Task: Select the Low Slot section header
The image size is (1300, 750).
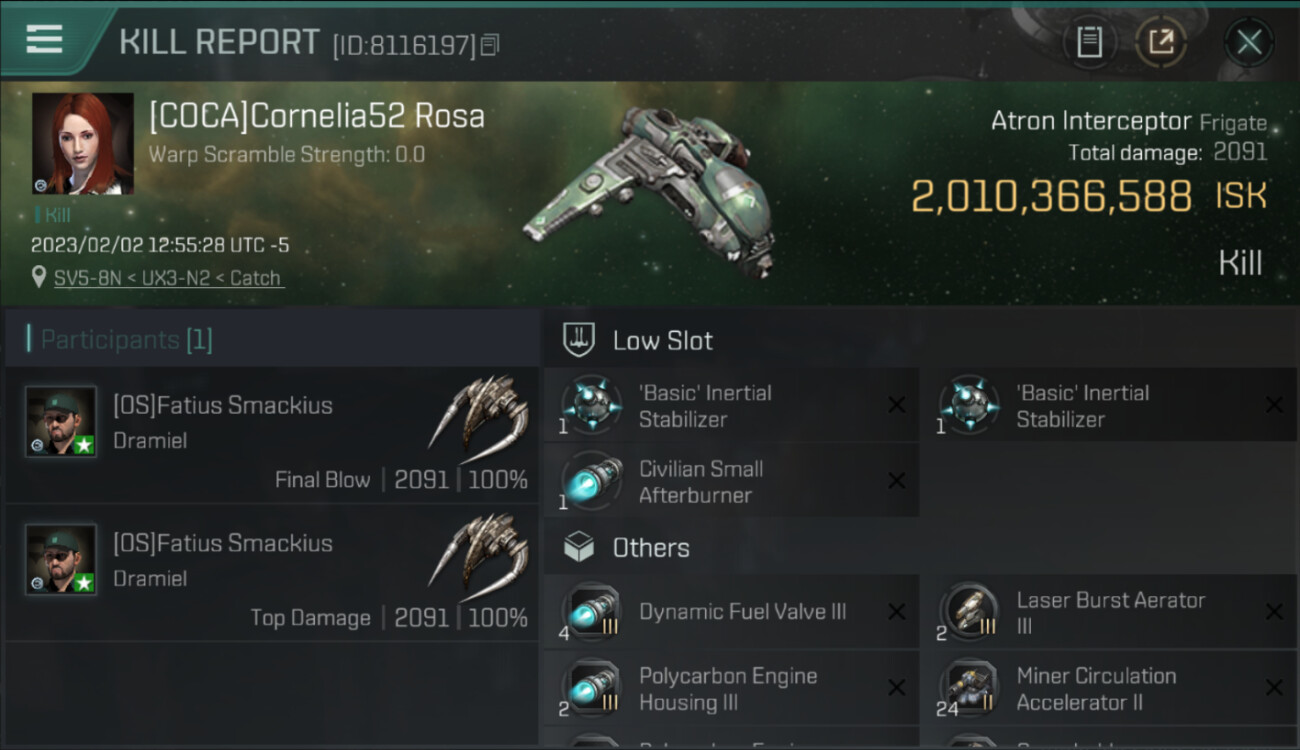Action: pos(662,340)
